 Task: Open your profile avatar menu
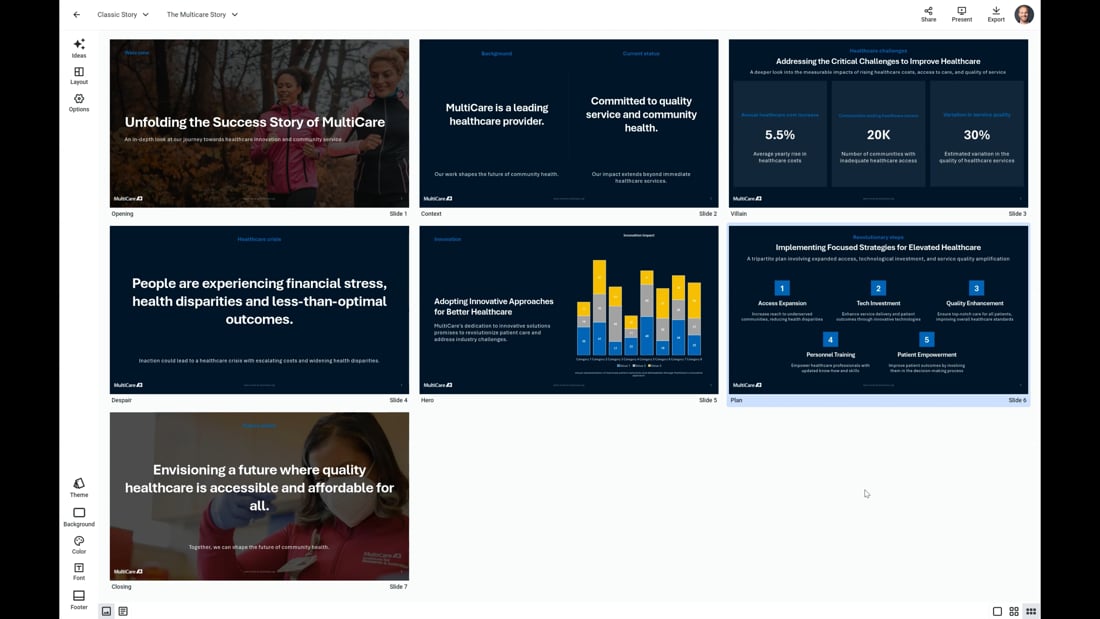point(1023,14)
